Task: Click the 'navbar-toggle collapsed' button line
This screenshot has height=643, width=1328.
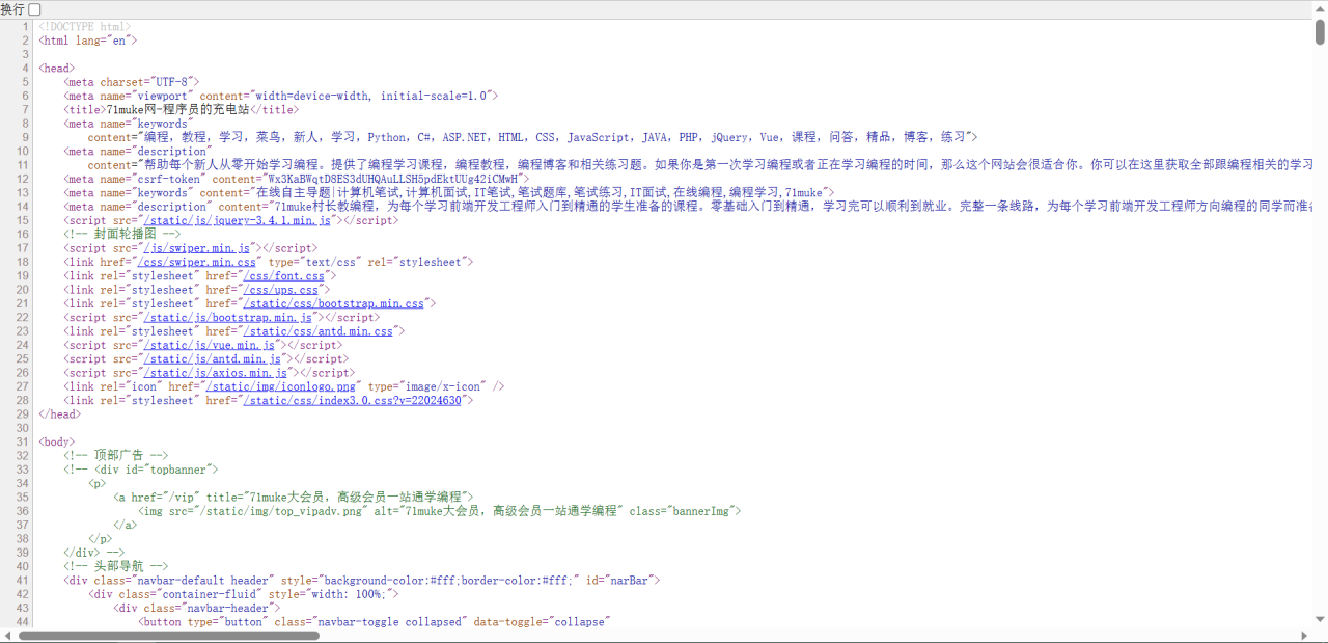Action: click(372, 622)
